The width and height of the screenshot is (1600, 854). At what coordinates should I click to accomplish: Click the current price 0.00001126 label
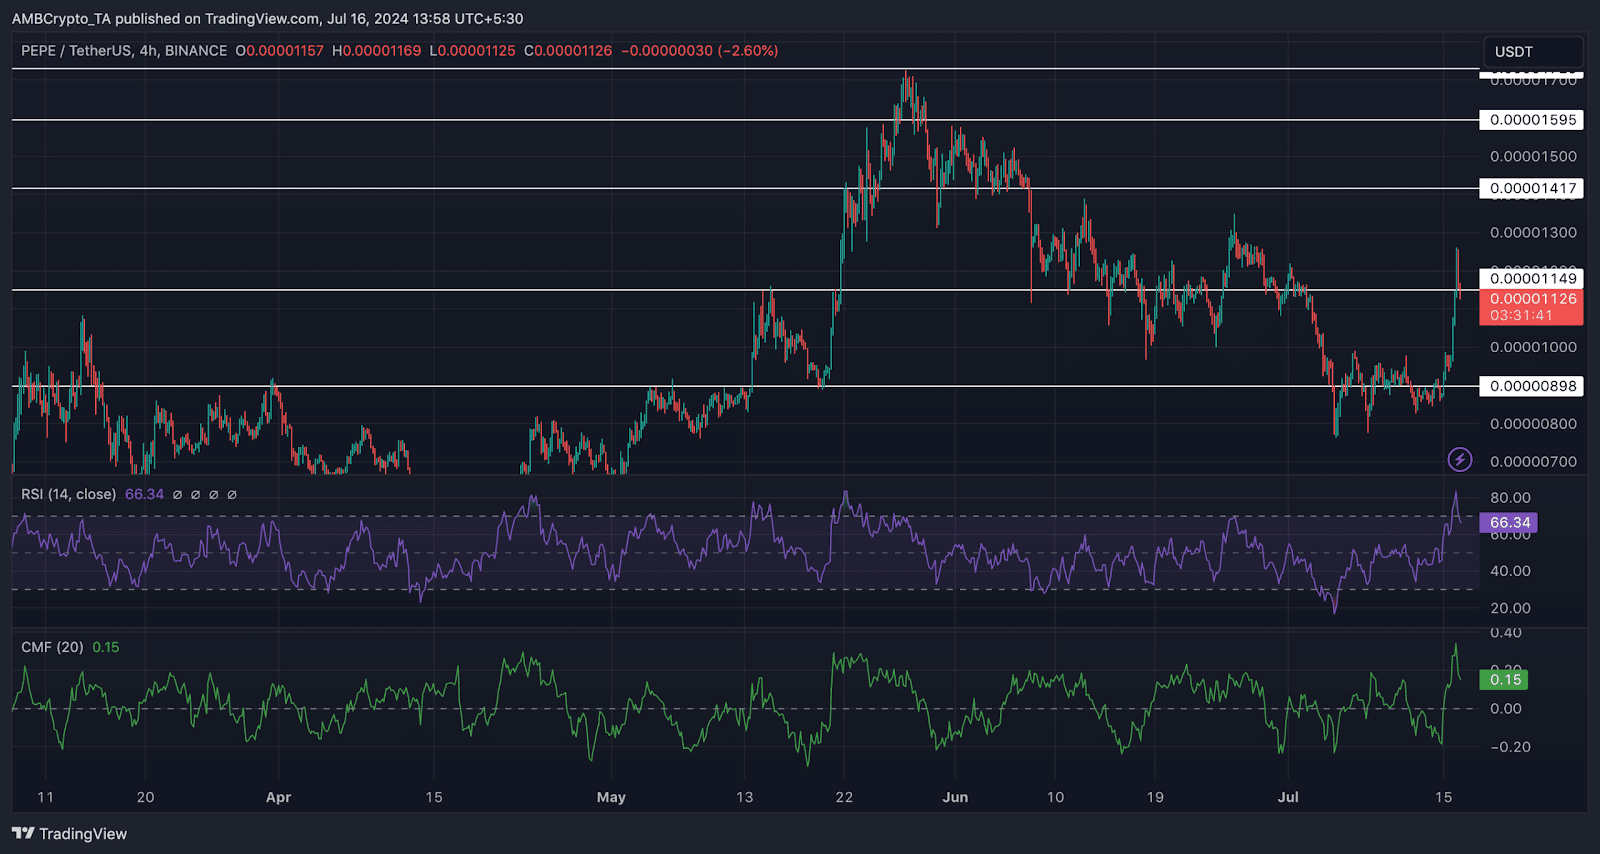tap(1532, 299)
